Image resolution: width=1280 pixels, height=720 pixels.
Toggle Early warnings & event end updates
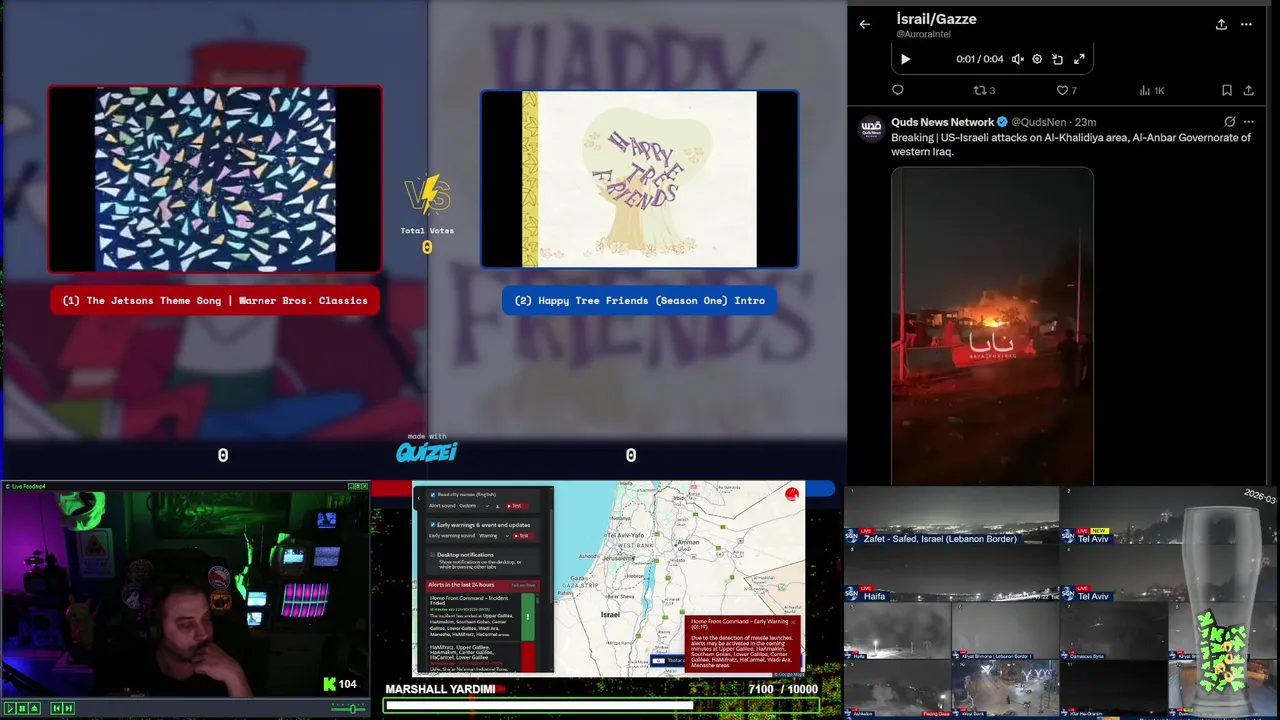pos(433,525)
